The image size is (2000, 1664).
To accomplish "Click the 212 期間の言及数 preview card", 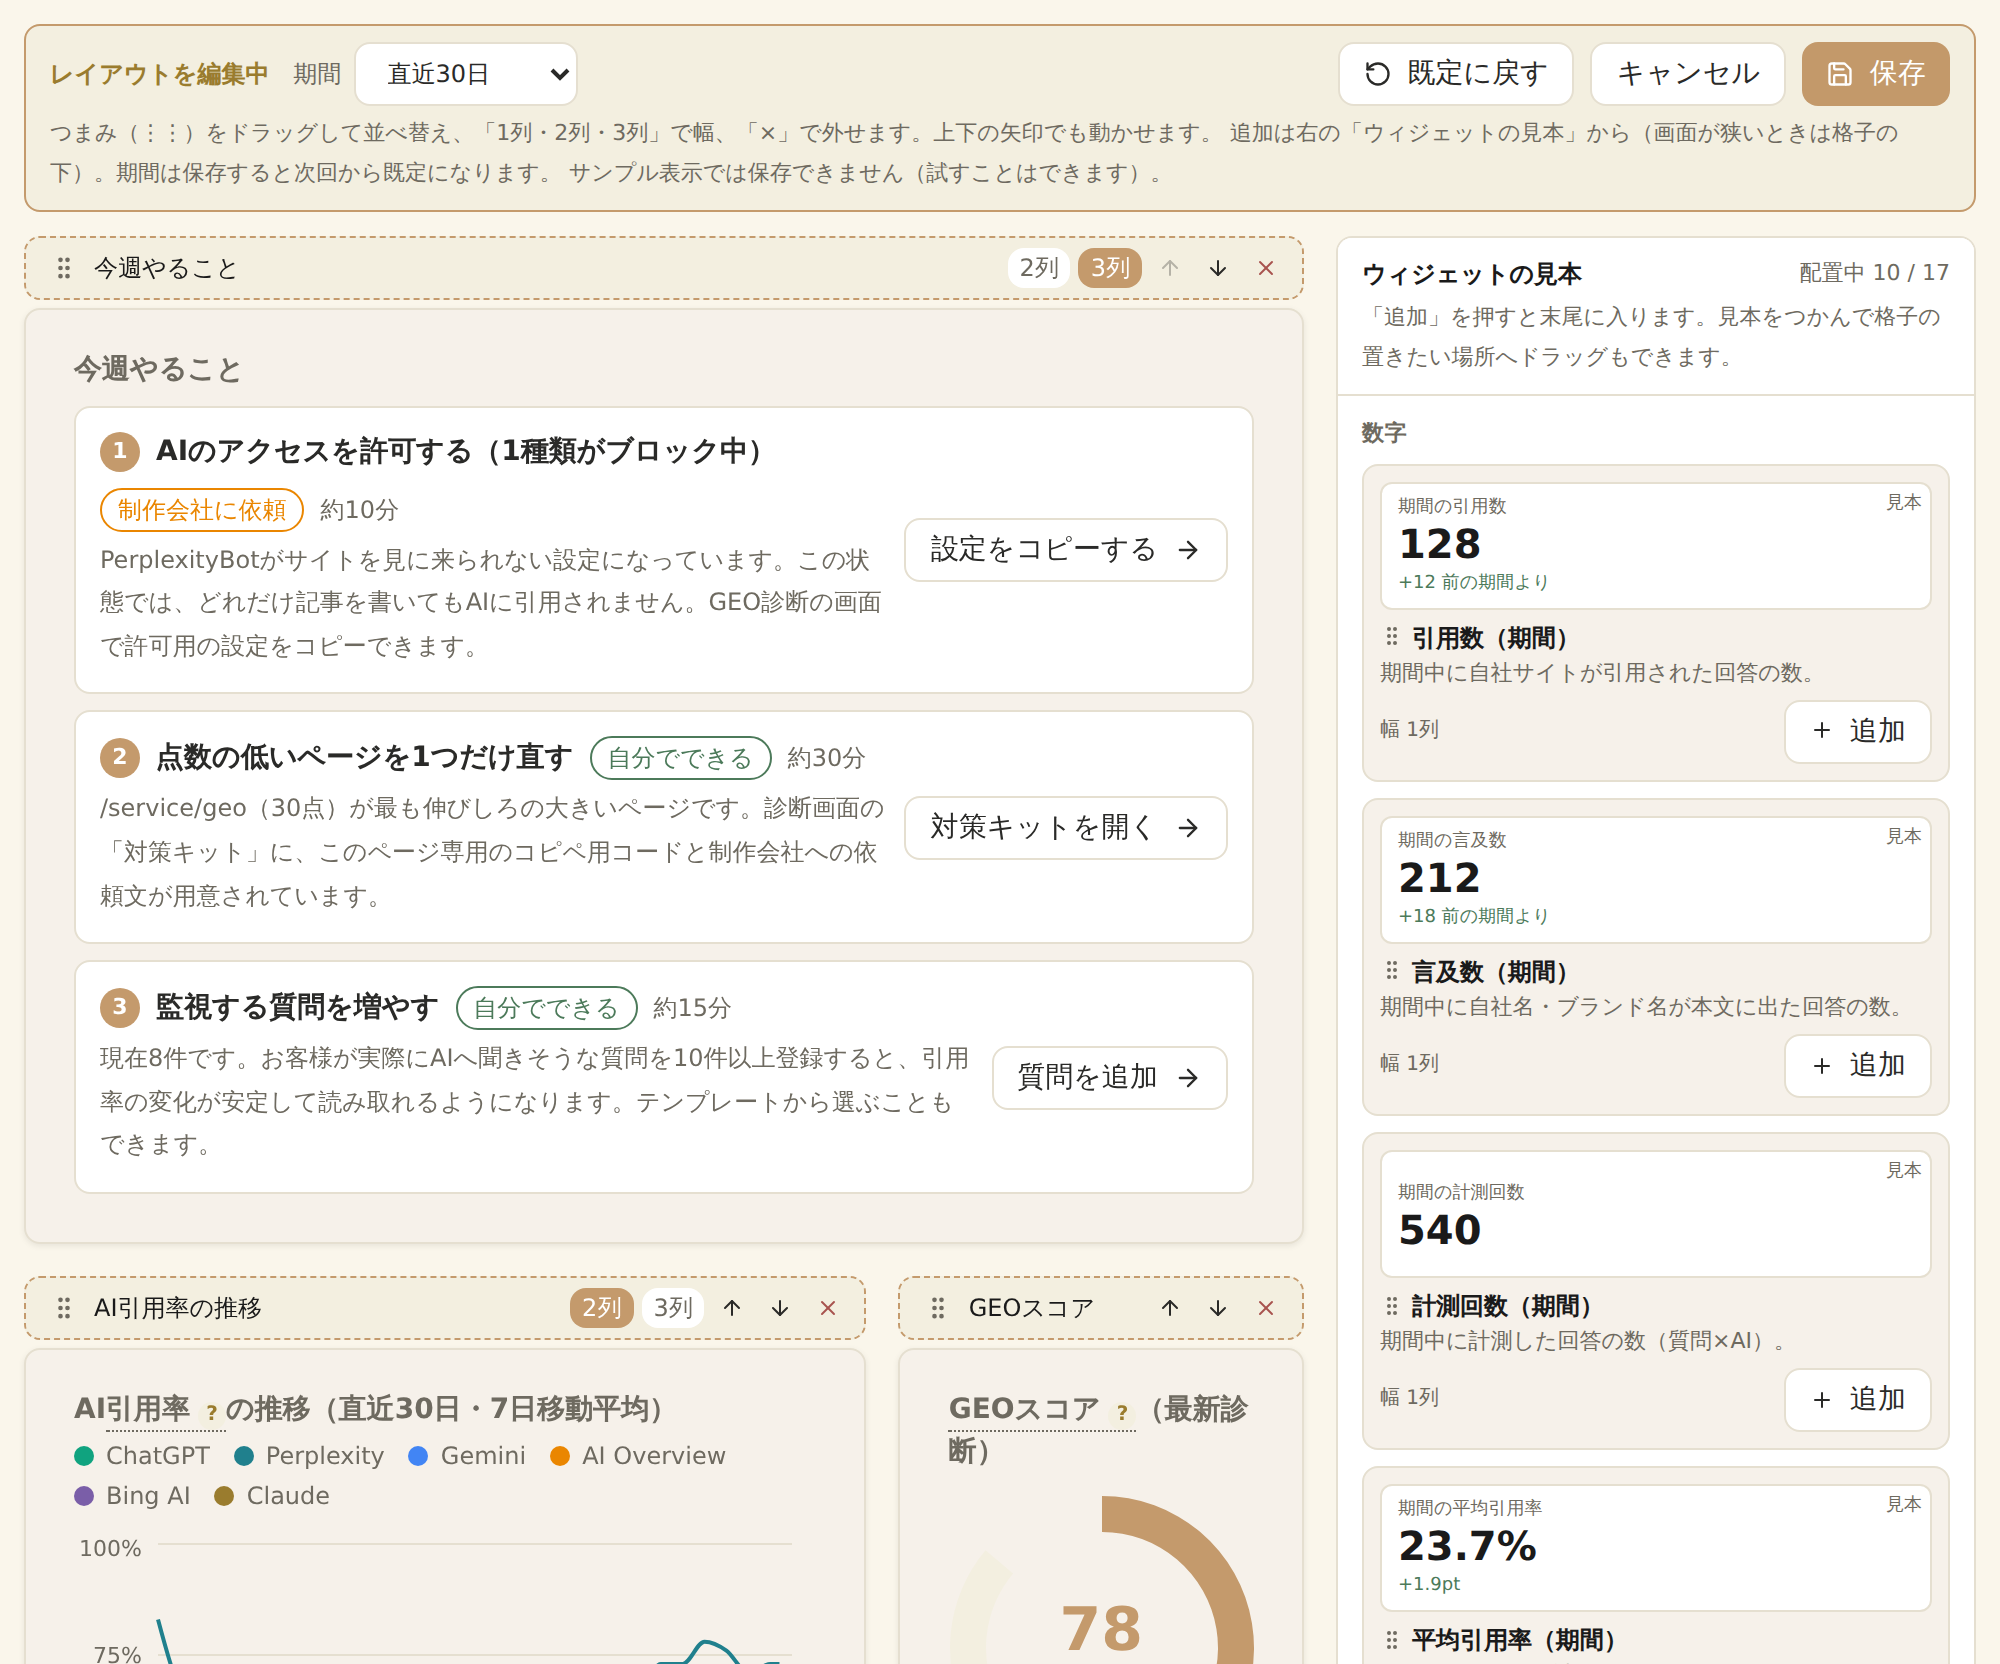I will coord(1656,880).
